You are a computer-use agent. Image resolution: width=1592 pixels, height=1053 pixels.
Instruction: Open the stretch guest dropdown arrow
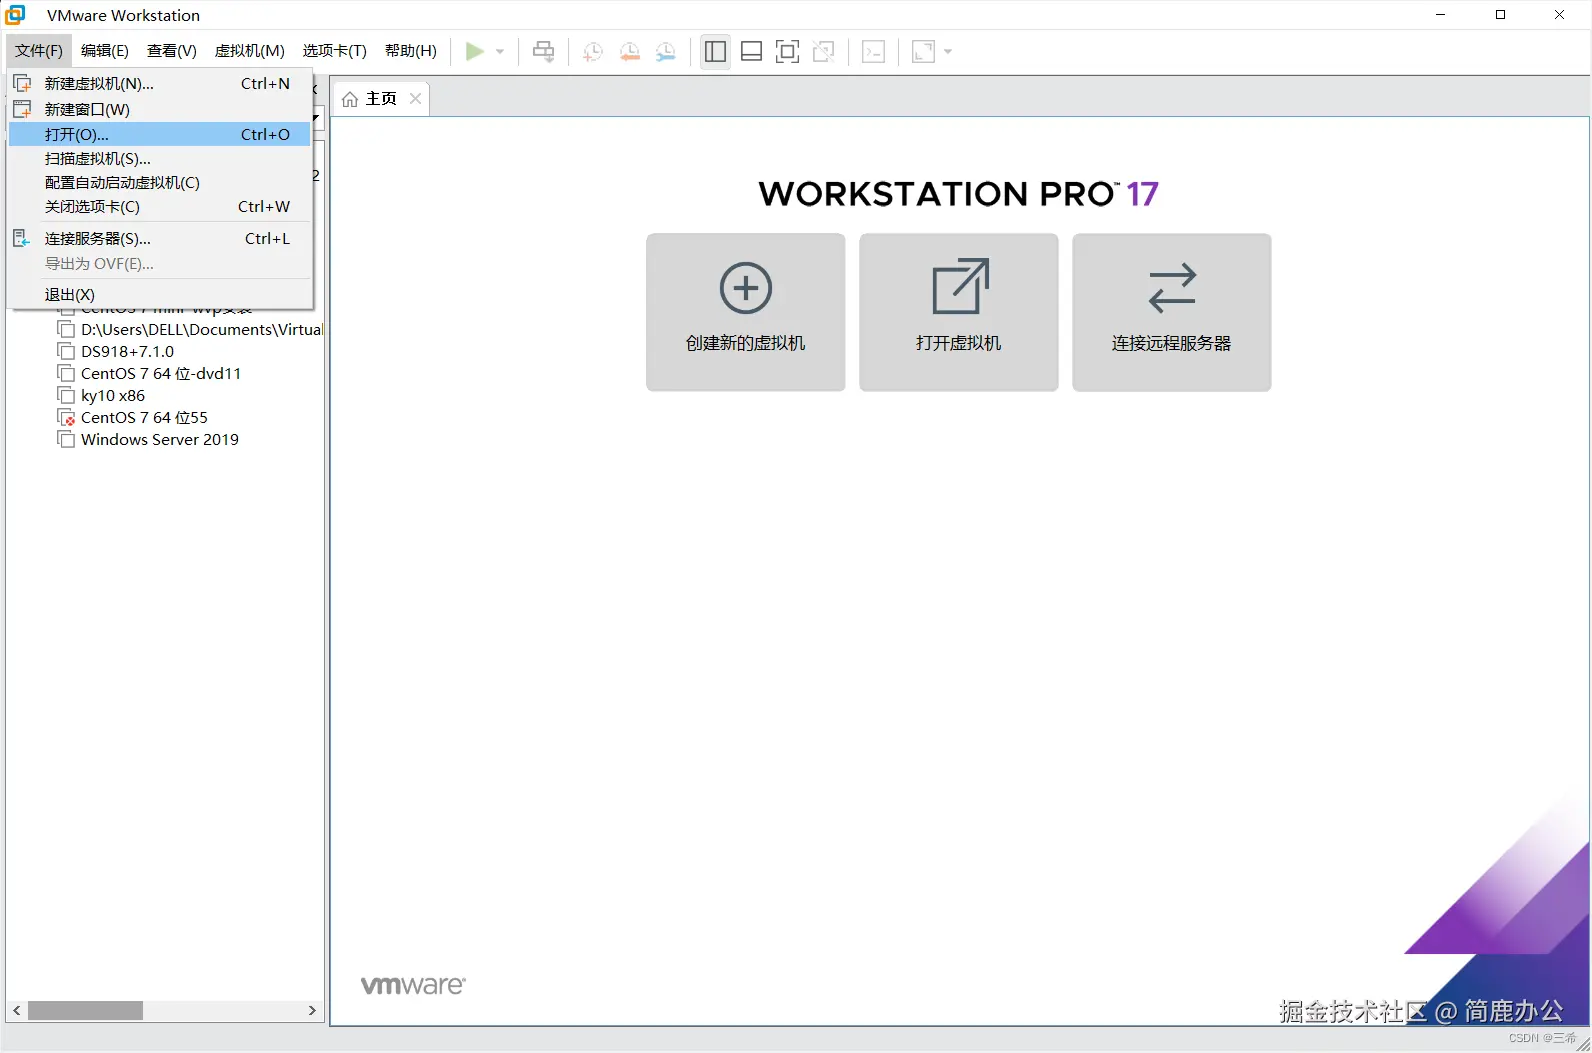click(x=948, y=51)
